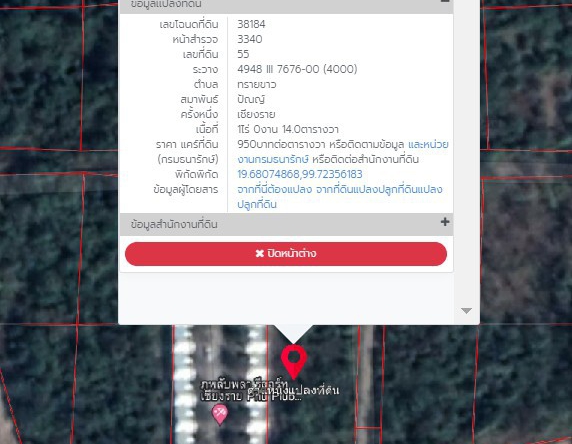Click the X icon inside ปิดหน้าต่าง button
Screen dimensions: 572x444
coord(259,253)
